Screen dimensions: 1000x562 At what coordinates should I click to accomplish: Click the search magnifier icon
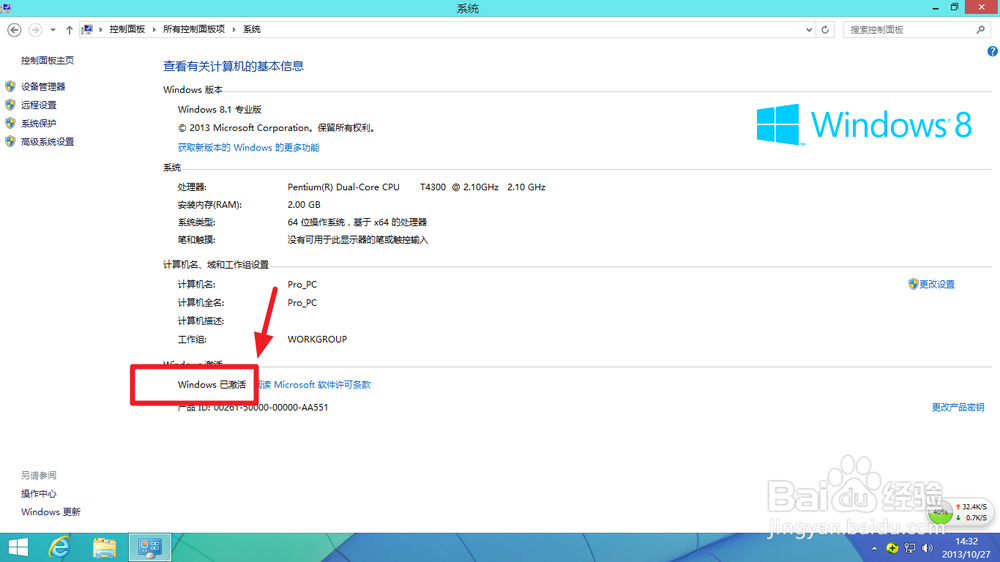(x=981, y=29)
